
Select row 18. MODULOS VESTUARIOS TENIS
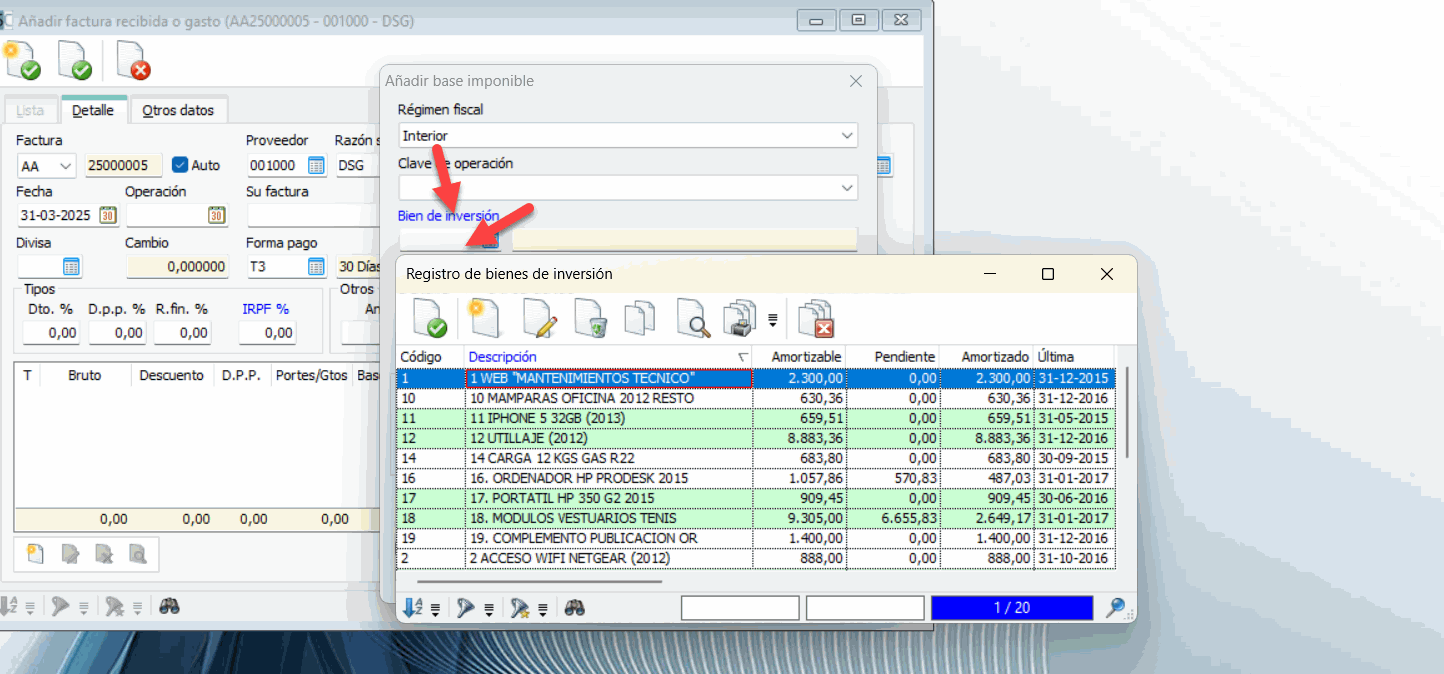pos(755,518)
